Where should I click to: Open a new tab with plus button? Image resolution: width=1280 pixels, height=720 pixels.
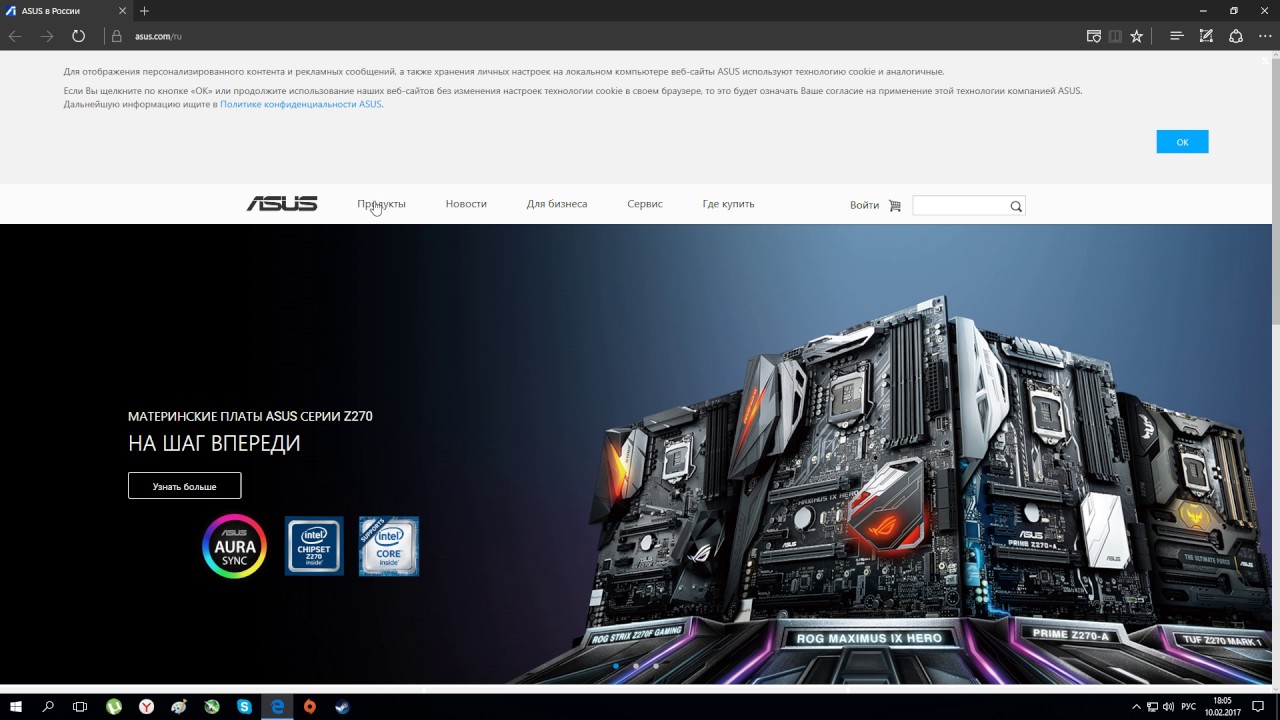click(x=144, y=11)
